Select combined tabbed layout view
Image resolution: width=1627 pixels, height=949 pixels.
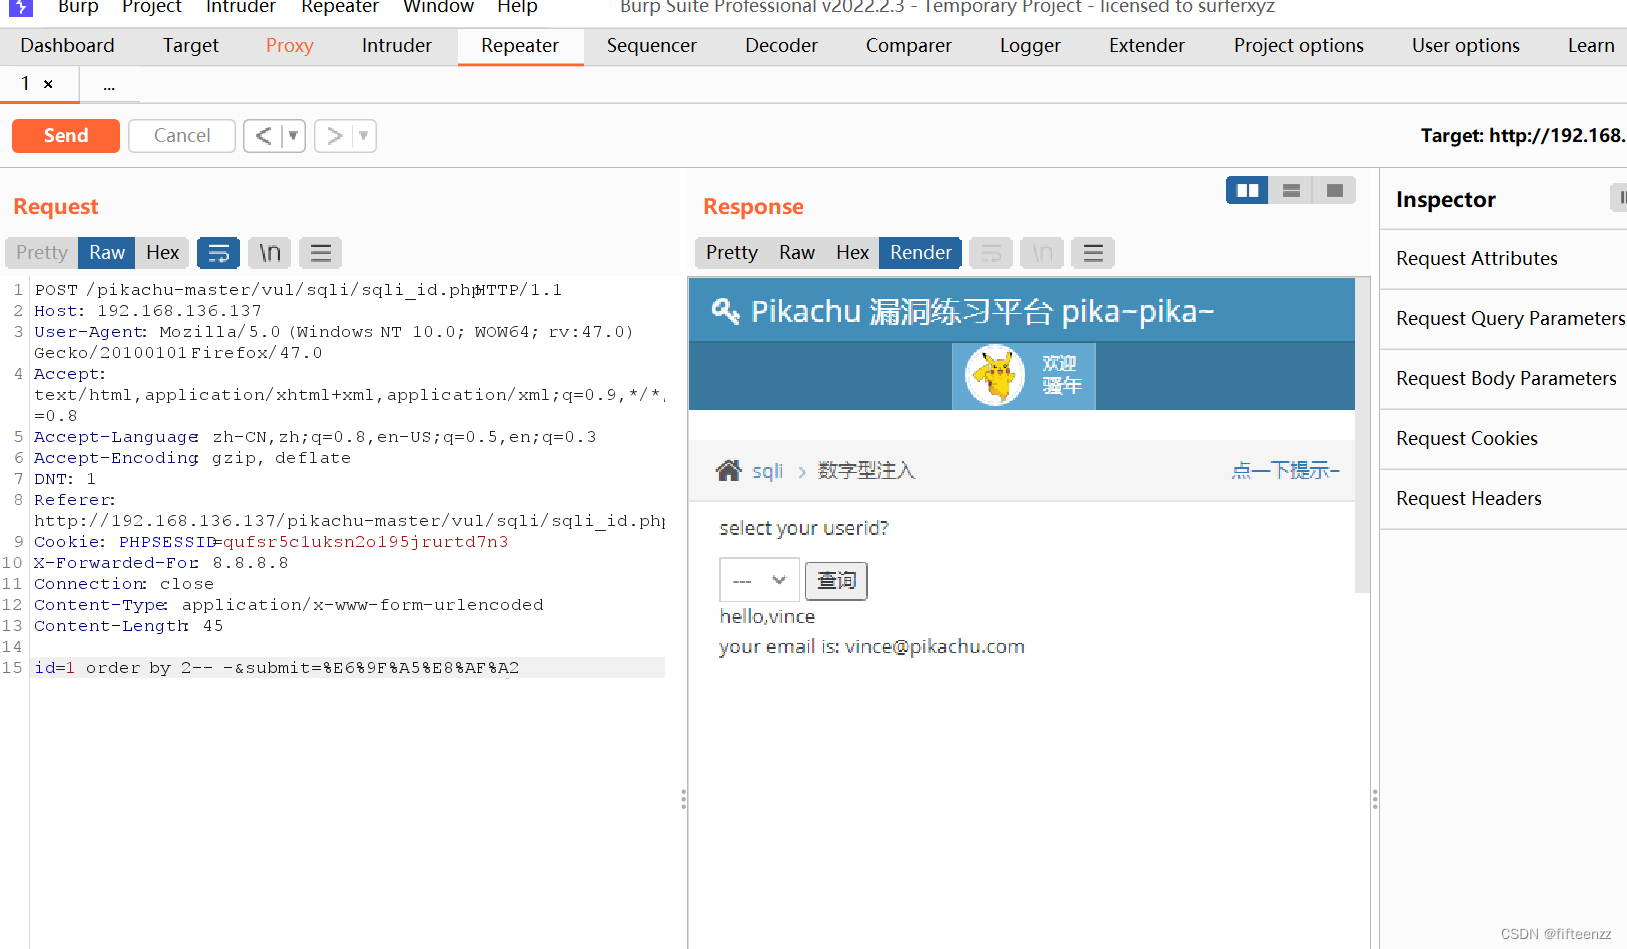click(x=1334, y=190)
